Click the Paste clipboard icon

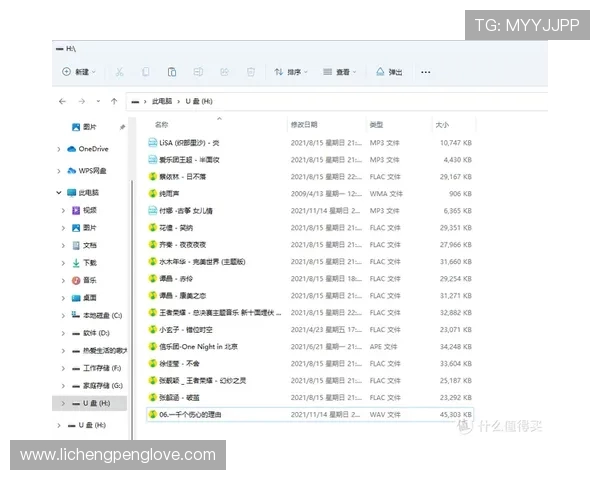tap(172, 72)
